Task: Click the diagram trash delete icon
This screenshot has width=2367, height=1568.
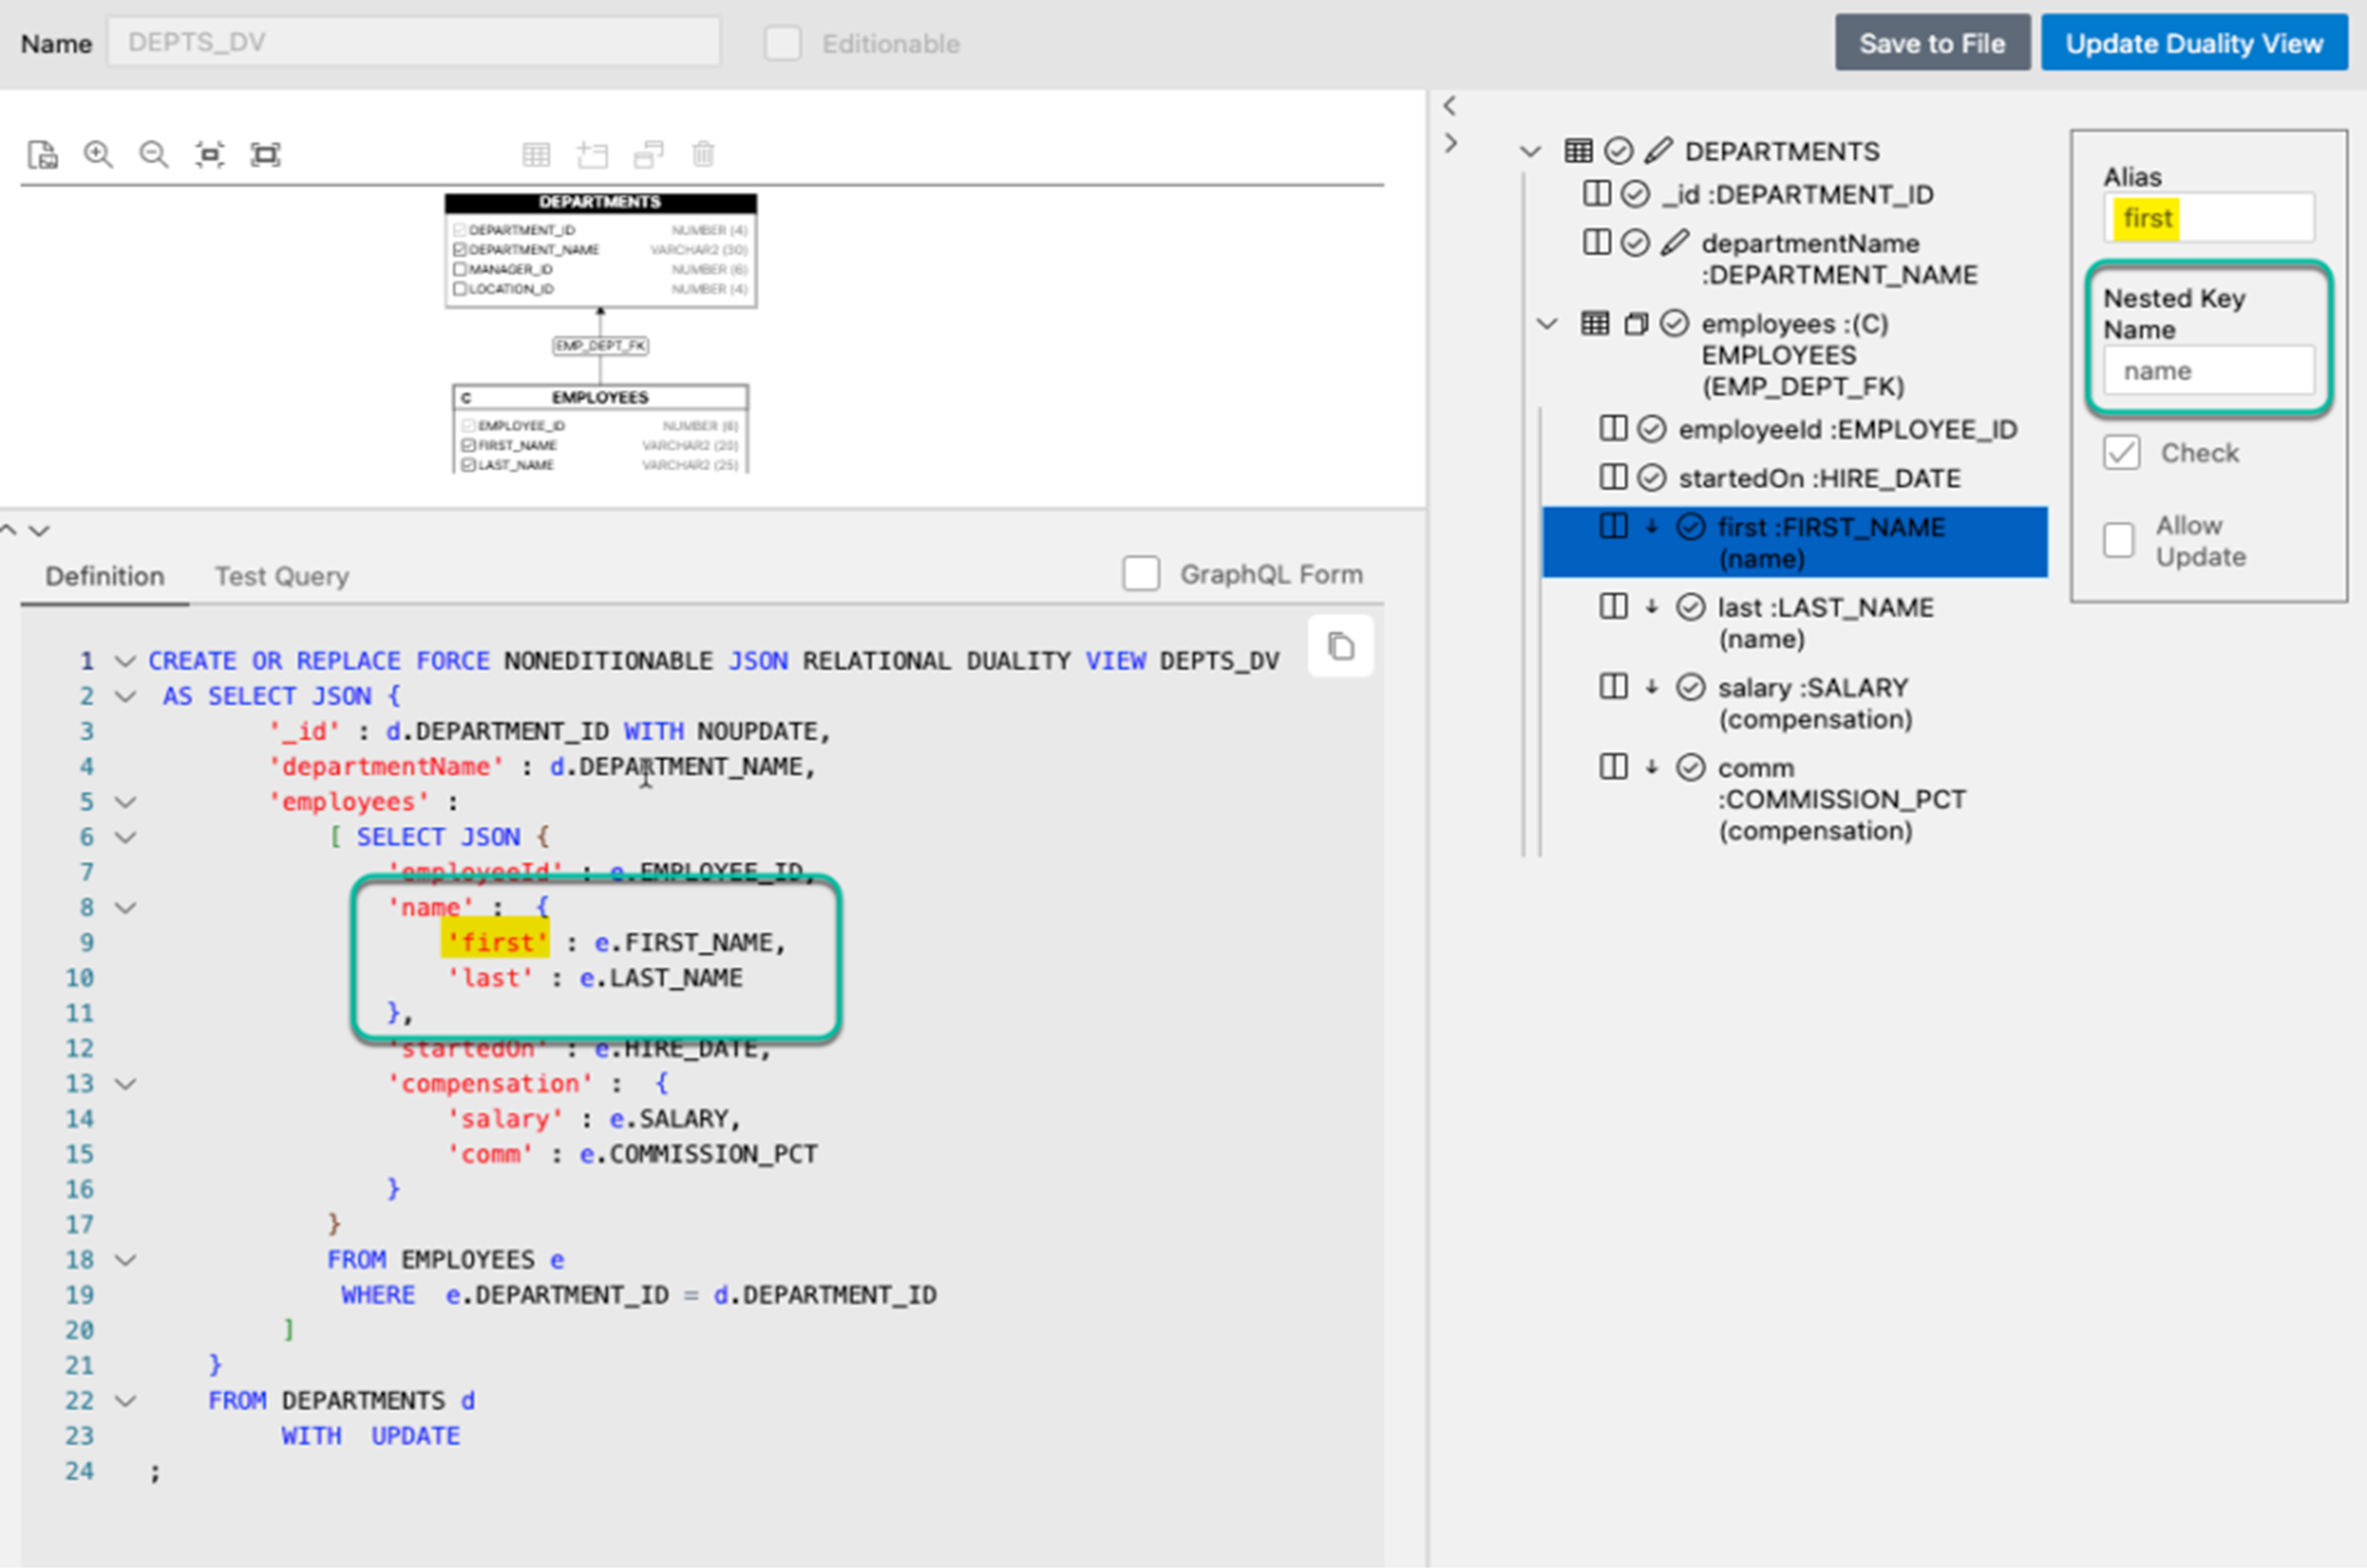Action: (x=703, y=155)
